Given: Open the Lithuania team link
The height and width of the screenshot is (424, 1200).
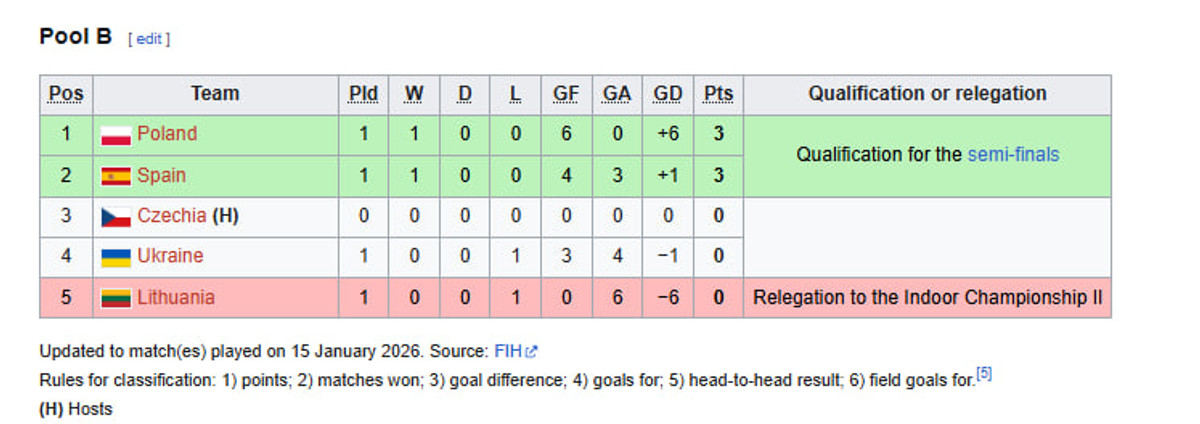Looking at the screenshot, I should click(x=175, y=297).
